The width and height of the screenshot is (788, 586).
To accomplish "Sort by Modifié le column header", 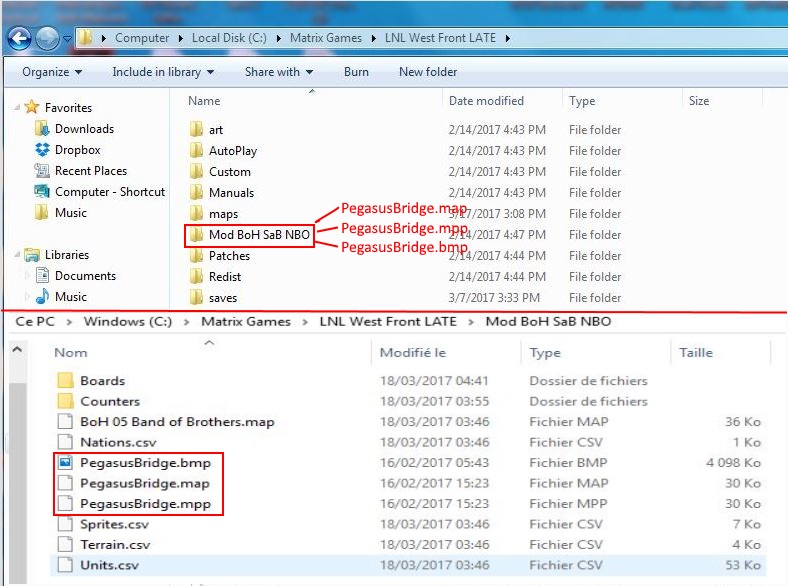I will click(x=413, y=353).
